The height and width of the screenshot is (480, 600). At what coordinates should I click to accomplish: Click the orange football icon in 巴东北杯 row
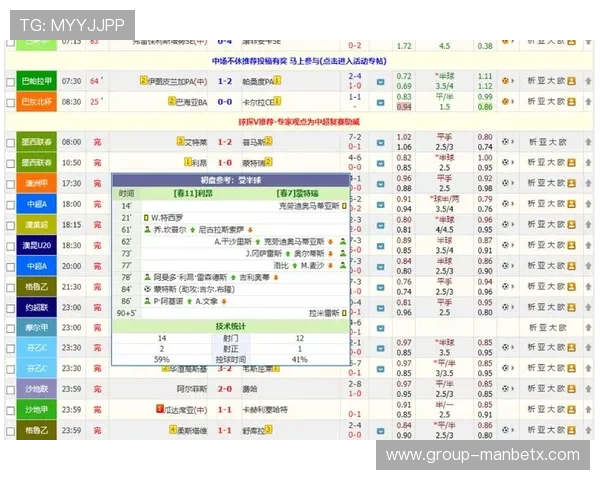pos(506,101)
